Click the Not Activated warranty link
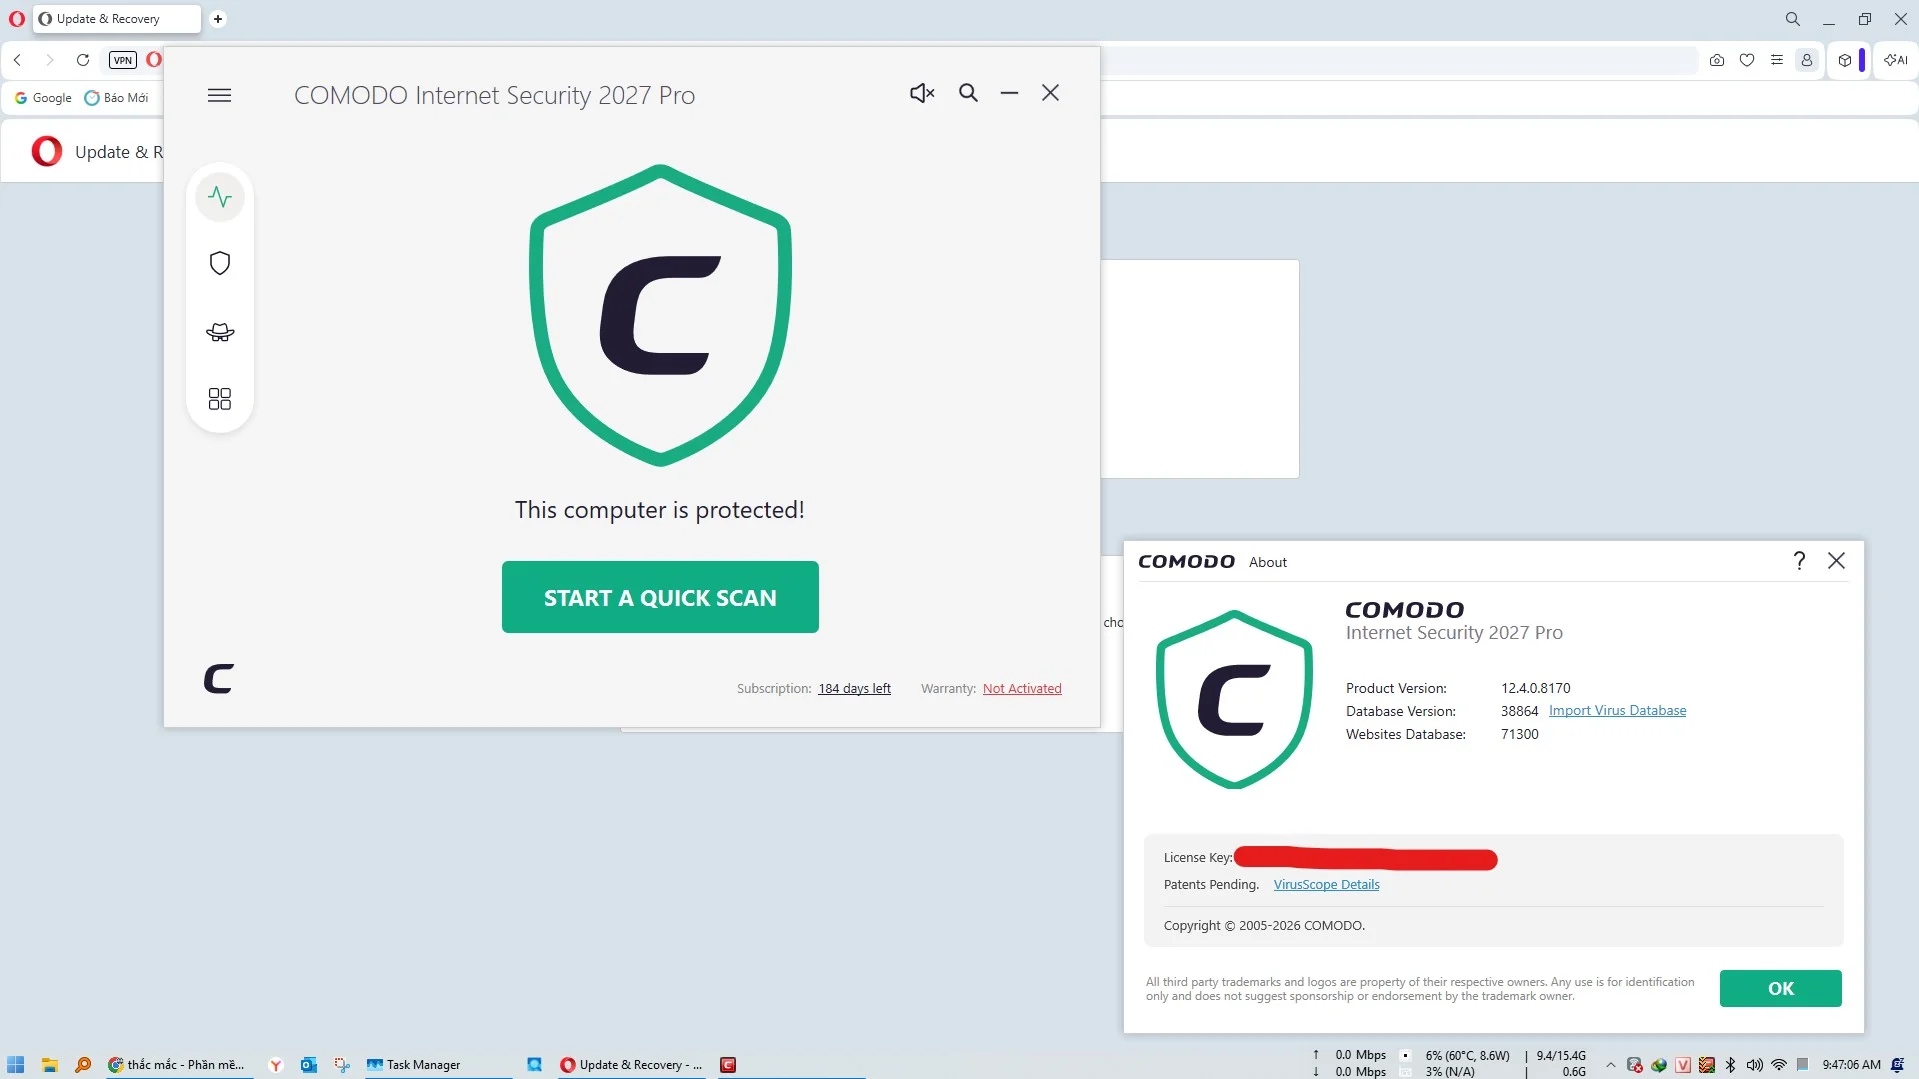This screenshot has width=1919, height=1079. 1022,688
